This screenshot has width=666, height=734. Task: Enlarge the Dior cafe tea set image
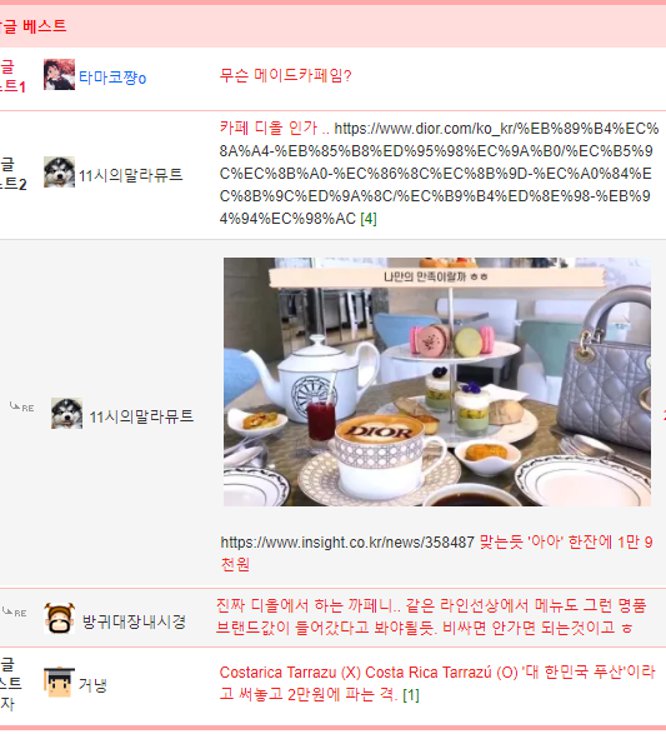pos(437,382)
